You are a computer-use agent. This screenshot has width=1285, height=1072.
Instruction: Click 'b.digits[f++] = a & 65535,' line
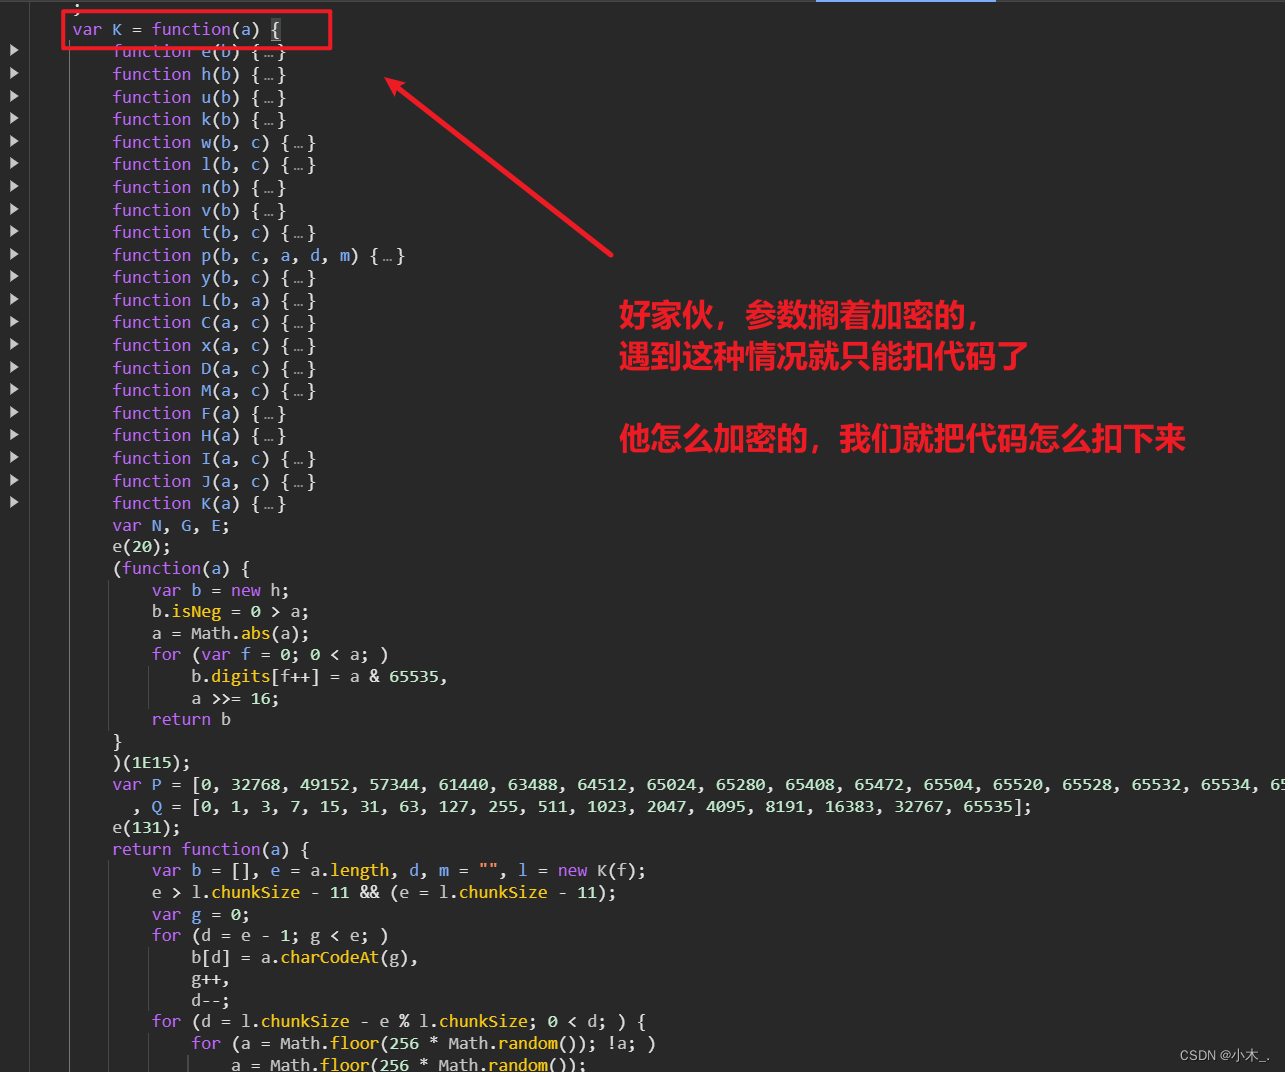click(x=319, y=677)
